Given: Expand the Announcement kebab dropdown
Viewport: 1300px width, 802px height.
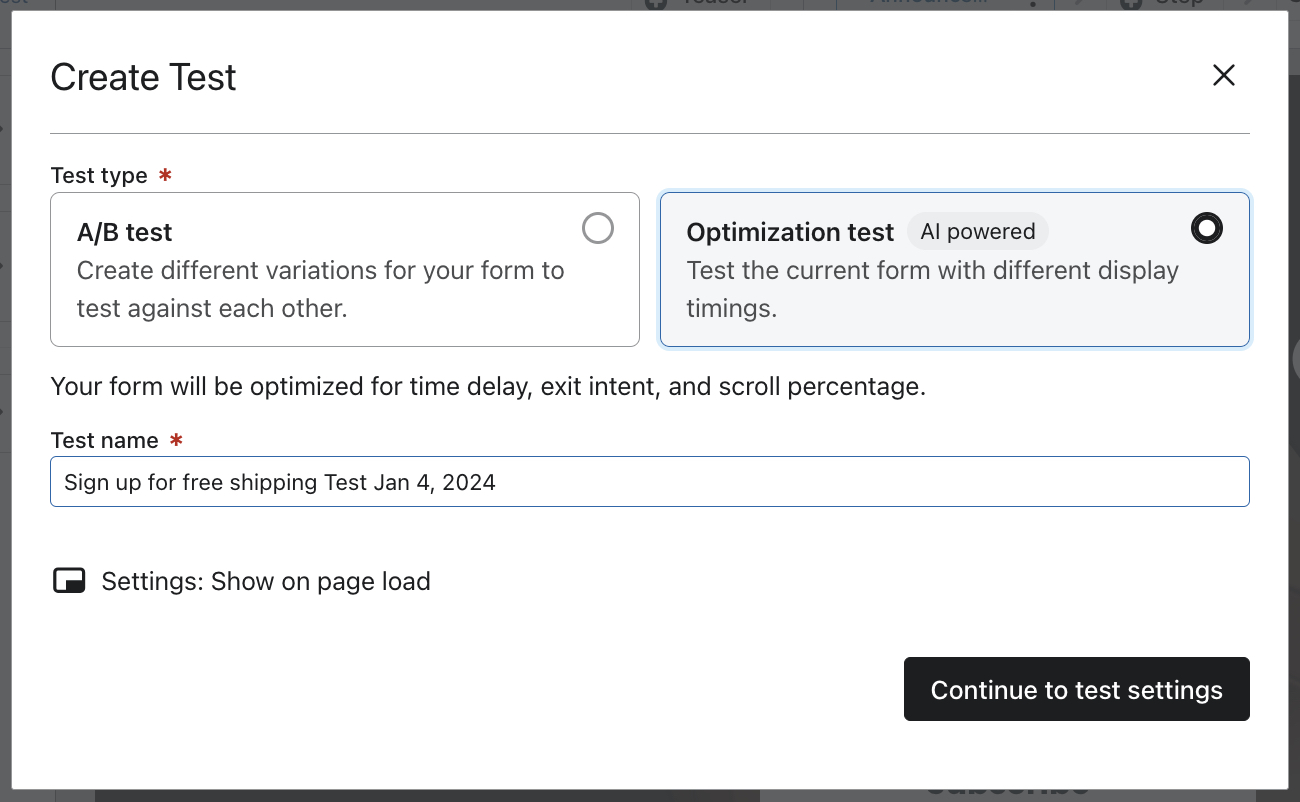Looking at the screenshot, I should pyautogui.click(x=1034, y=5).
